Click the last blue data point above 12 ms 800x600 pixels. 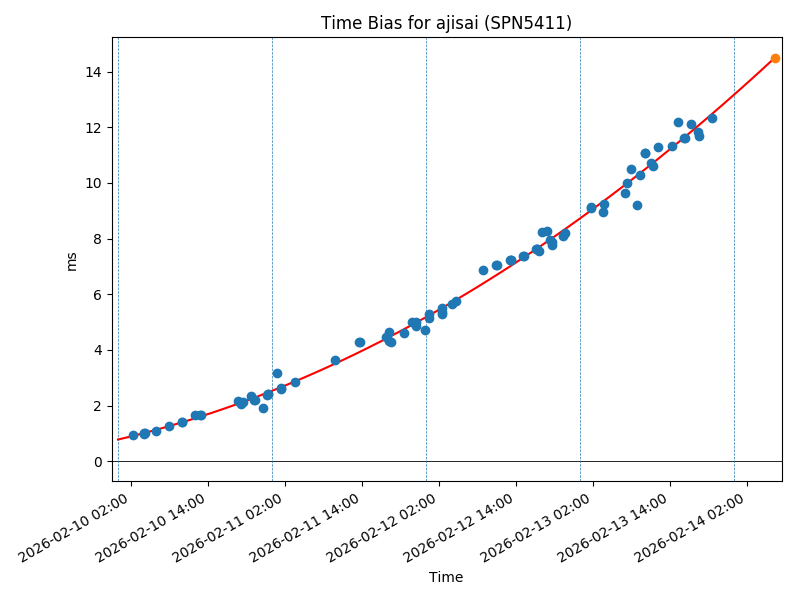[x=712, y=118]
